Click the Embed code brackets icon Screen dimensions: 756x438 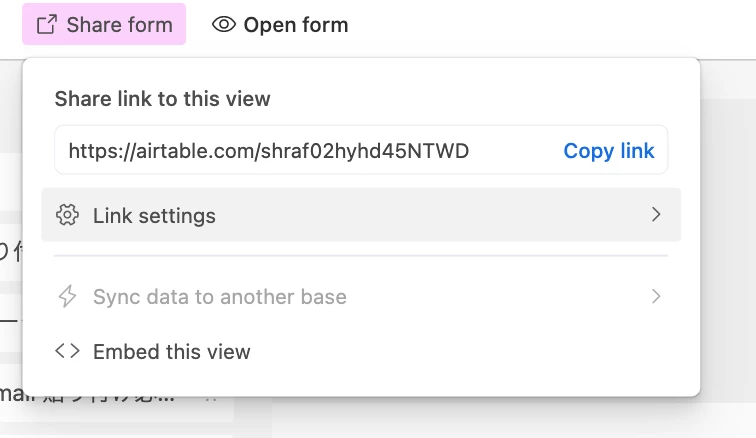coord(67,351)
